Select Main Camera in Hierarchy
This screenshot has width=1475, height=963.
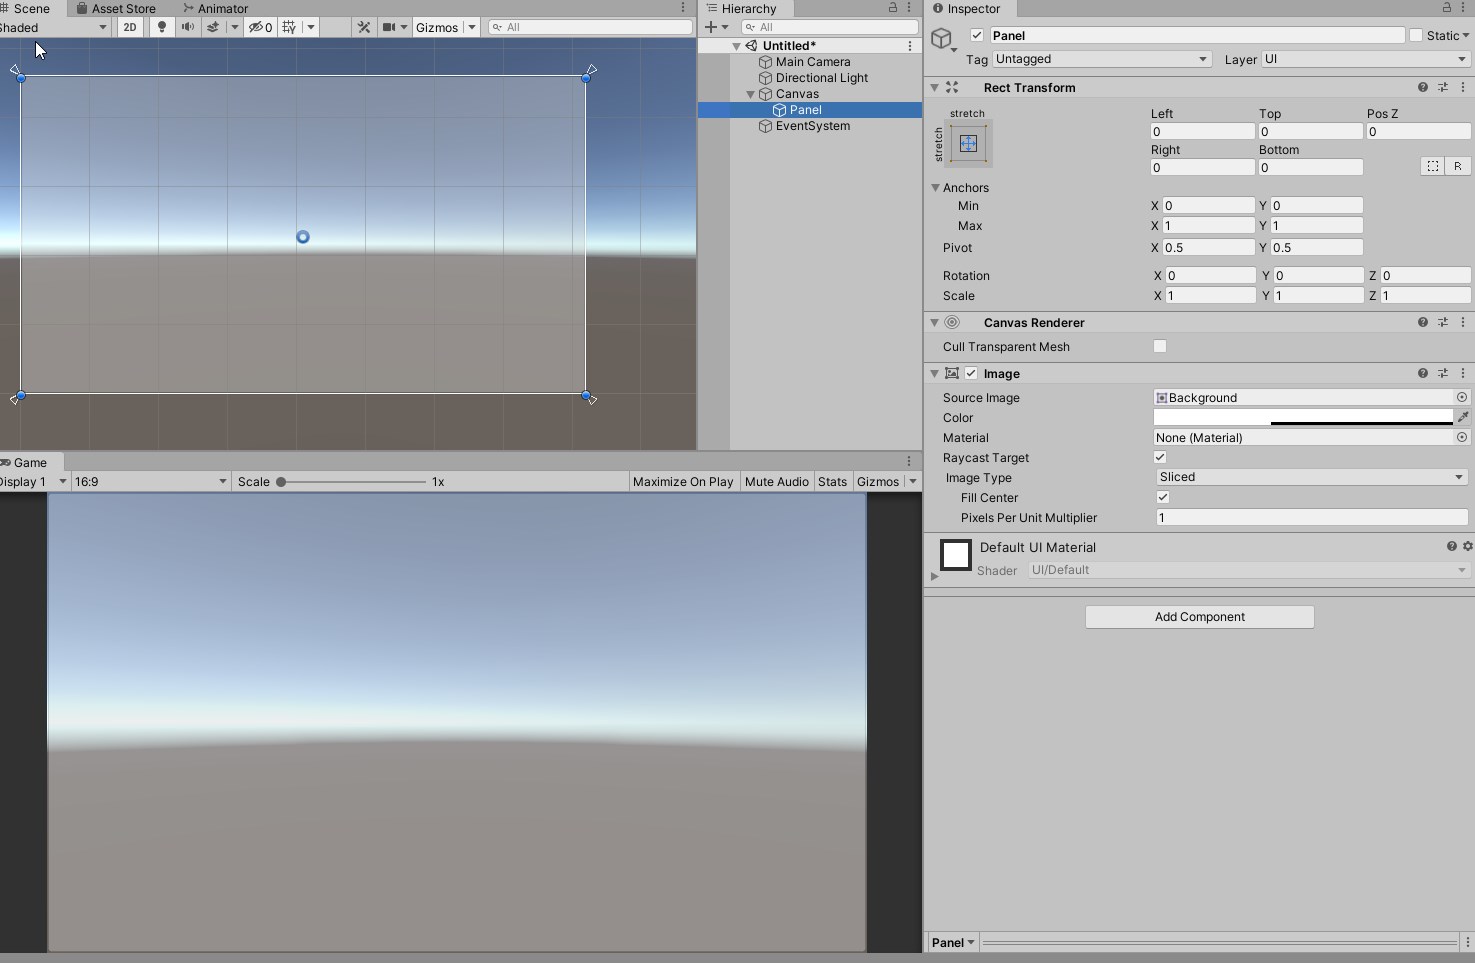813,62
